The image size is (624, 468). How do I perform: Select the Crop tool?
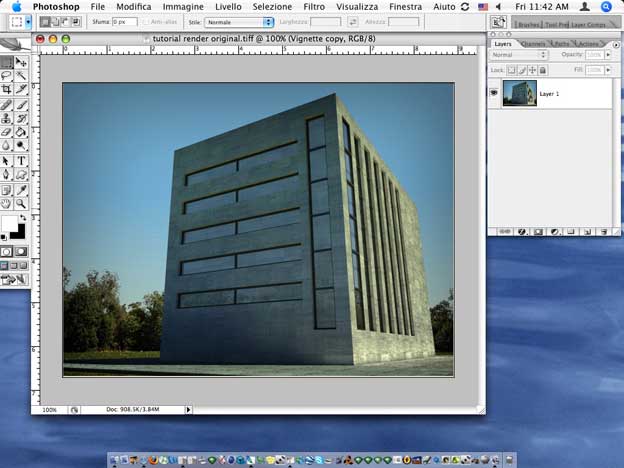click(7, 89)
